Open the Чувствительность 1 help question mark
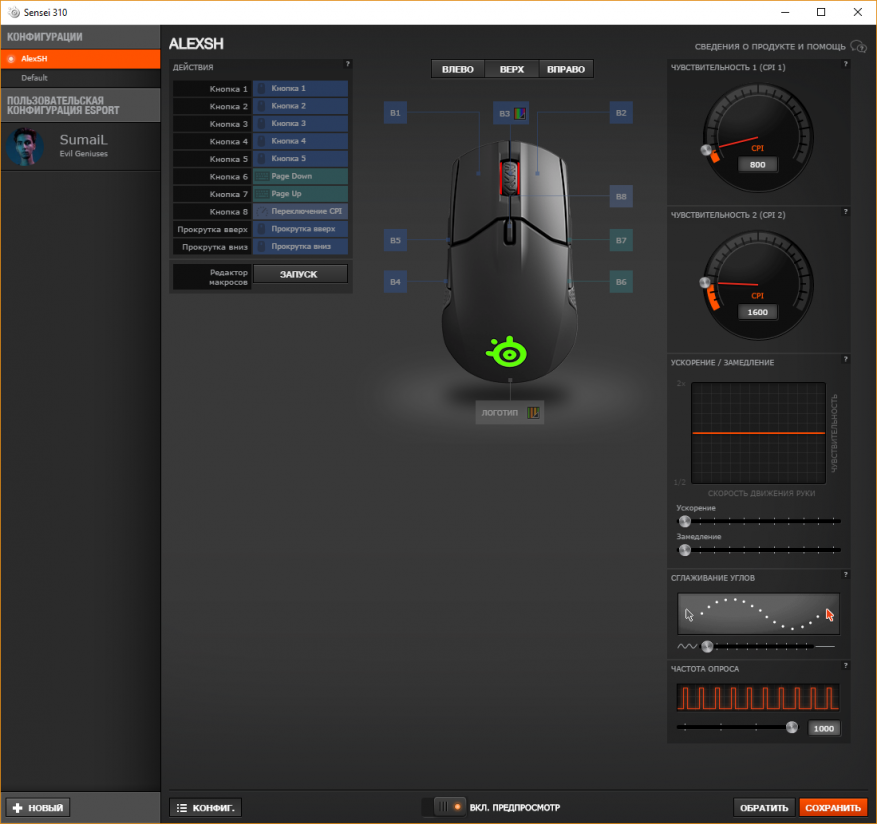 point(845,64)
